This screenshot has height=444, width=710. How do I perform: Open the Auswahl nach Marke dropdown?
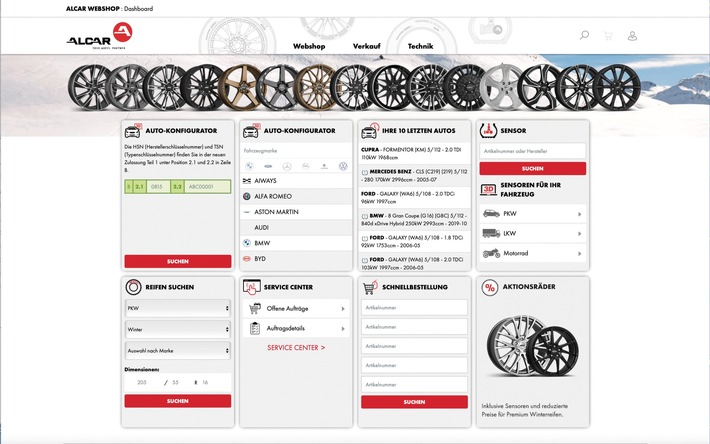(x=178, y=351)
